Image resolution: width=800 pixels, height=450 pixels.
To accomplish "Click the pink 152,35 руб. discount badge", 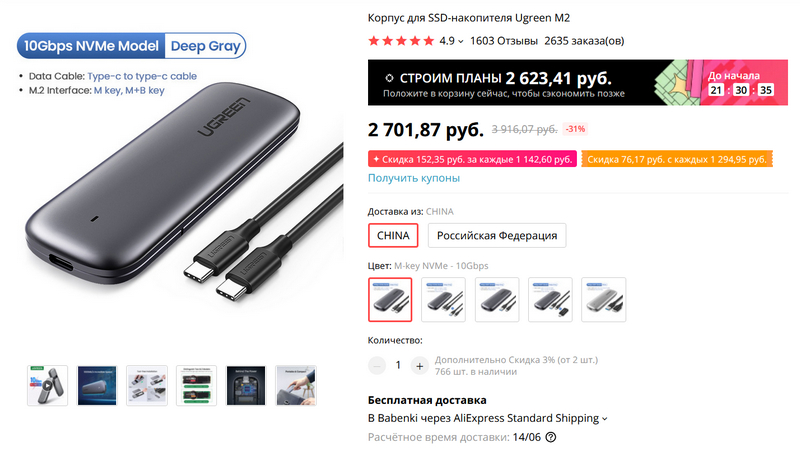I will [472, 158].
